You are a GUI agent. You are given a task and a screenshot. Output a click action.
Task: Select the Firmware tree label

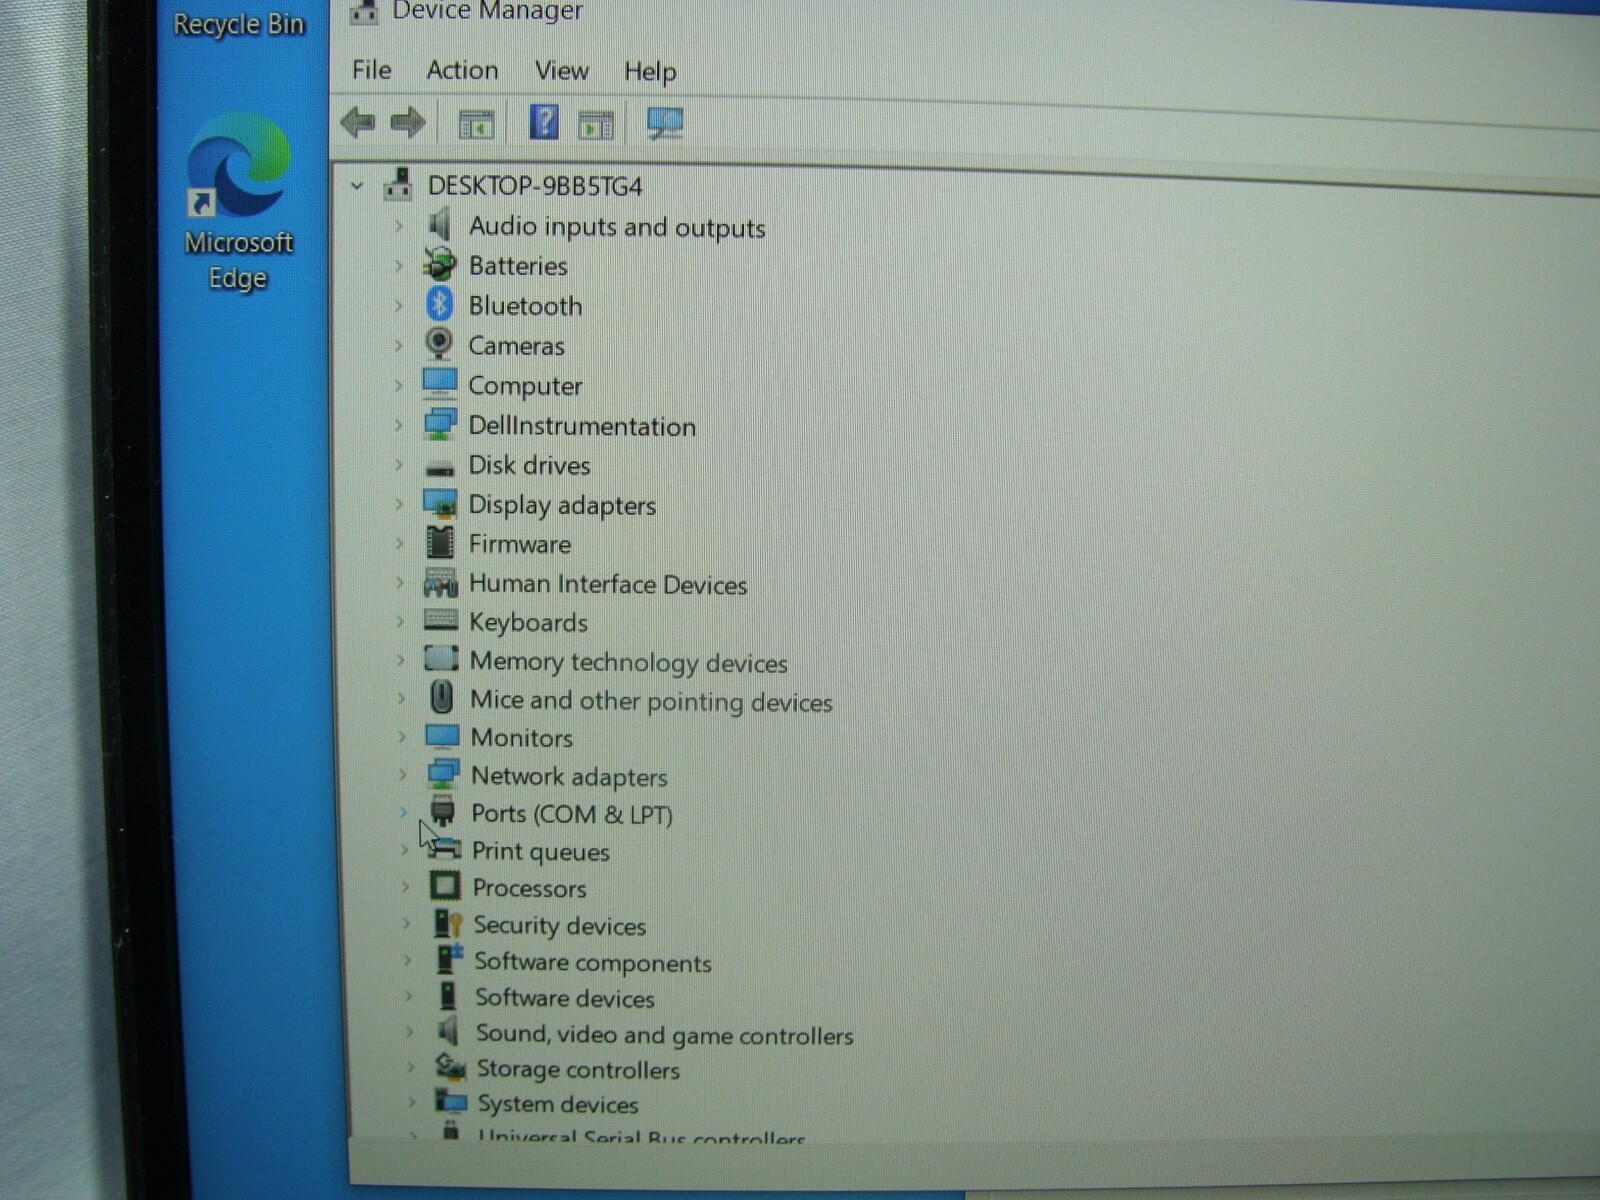pos(520,544)
